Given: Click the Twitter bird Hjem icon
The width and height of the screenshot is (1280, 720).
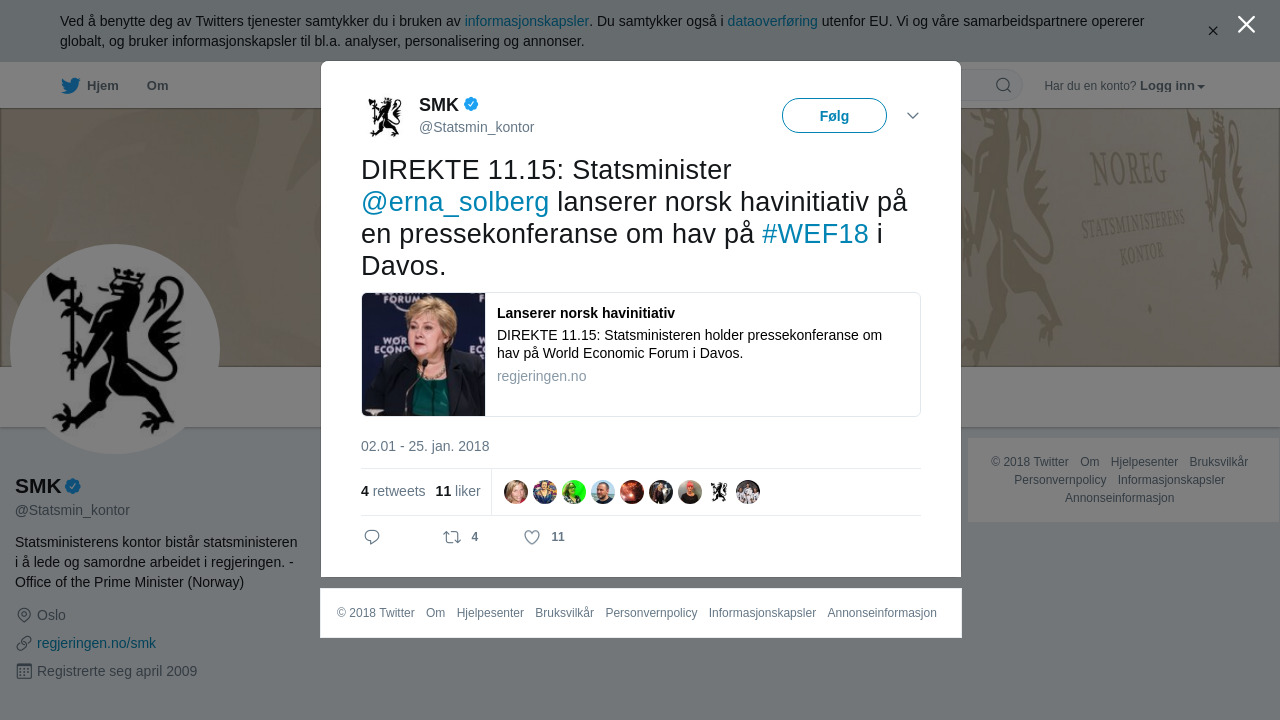Looking at the screenshot, I should point(70,86).
